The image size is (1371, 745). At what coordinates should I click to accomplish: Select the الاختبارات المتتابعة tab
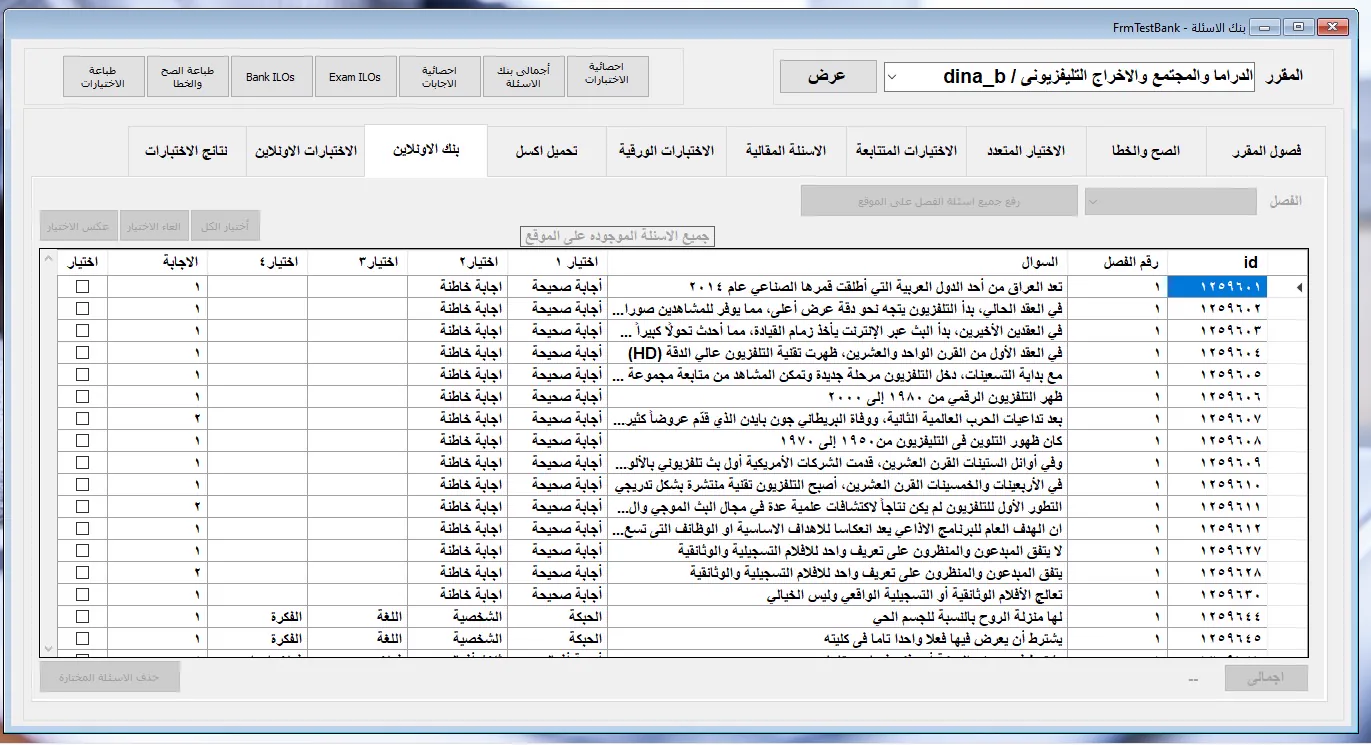point(907,152)
